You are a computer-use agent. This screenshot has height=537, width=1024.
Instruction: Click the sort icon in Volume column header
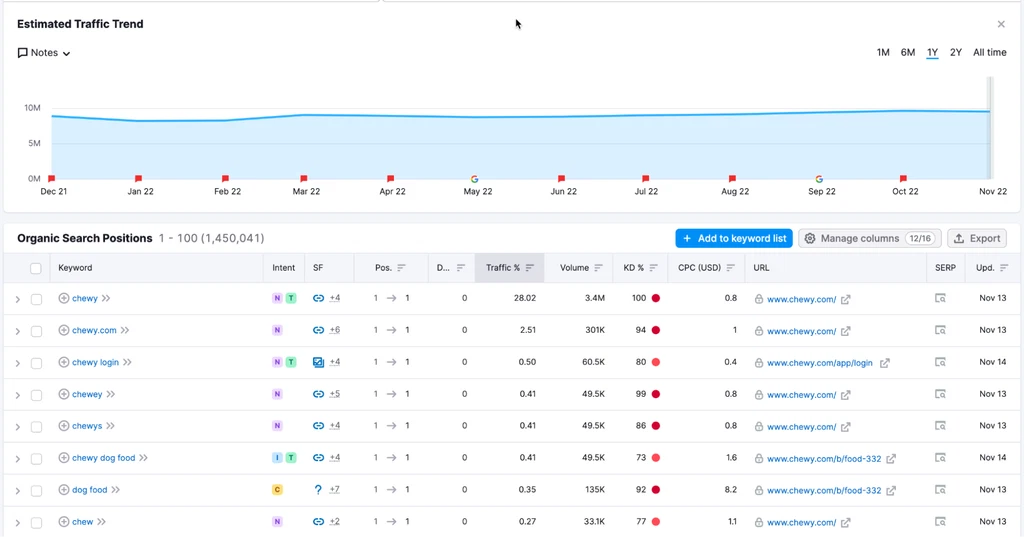(x=598, y=268)
